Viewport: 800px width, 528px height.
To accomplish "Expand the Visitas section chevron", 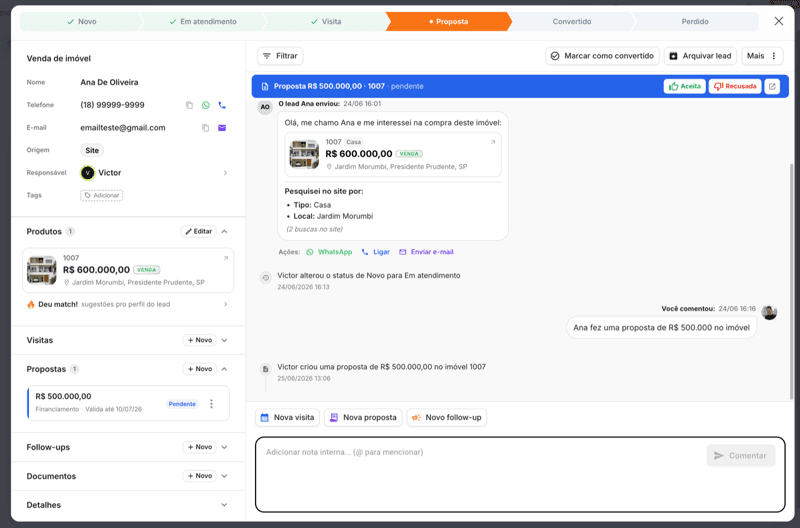I will [x=224, y=340].
